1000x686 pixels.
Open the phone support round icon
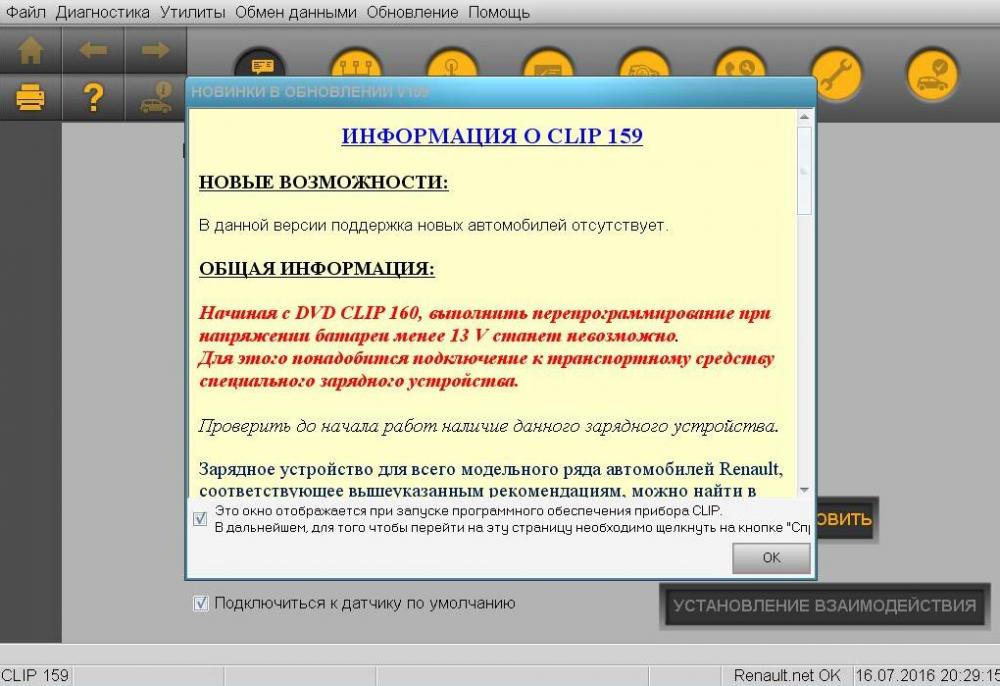[x=740, y=64]
